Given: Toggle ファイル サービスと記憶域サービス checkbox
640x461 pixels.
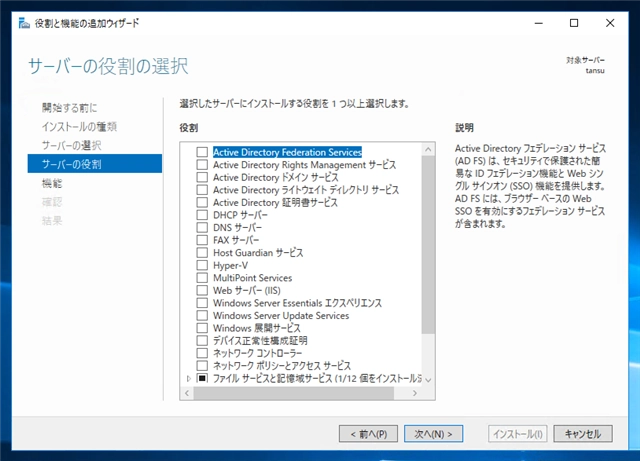Looking at the screenshot, I should pyautogui.click(x=202, y=378).
